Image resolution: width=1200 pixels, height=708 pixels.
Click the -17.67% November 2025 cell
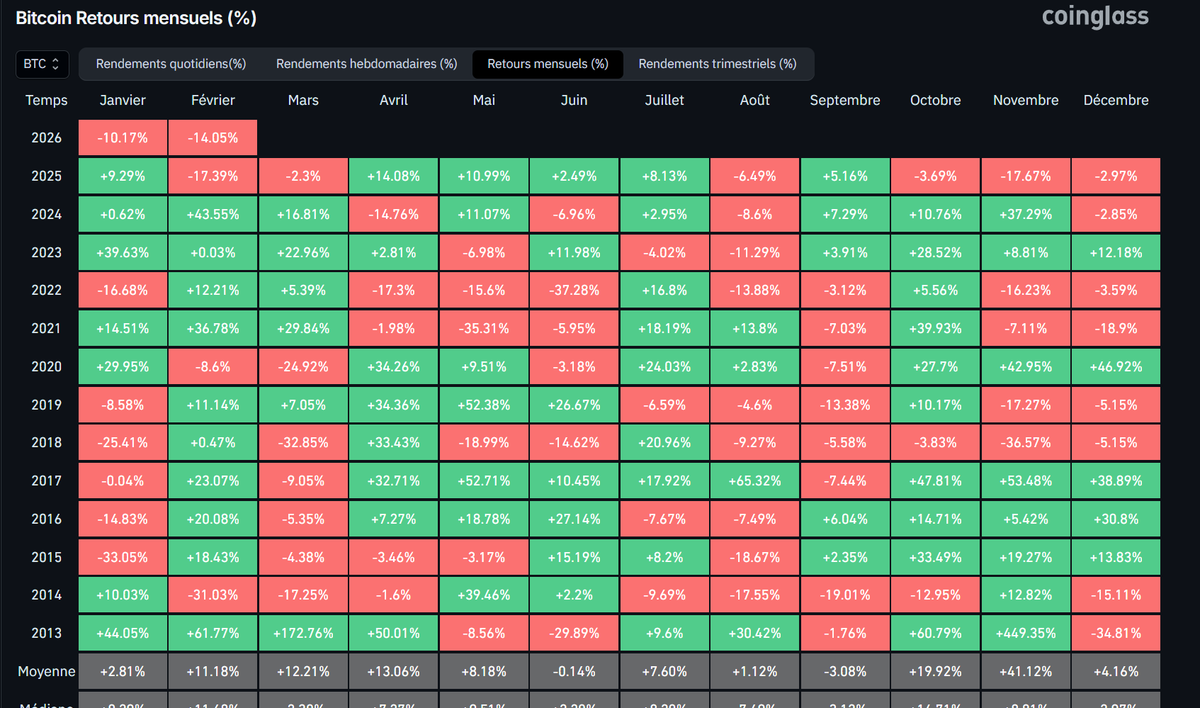(x=1026, y=176)
